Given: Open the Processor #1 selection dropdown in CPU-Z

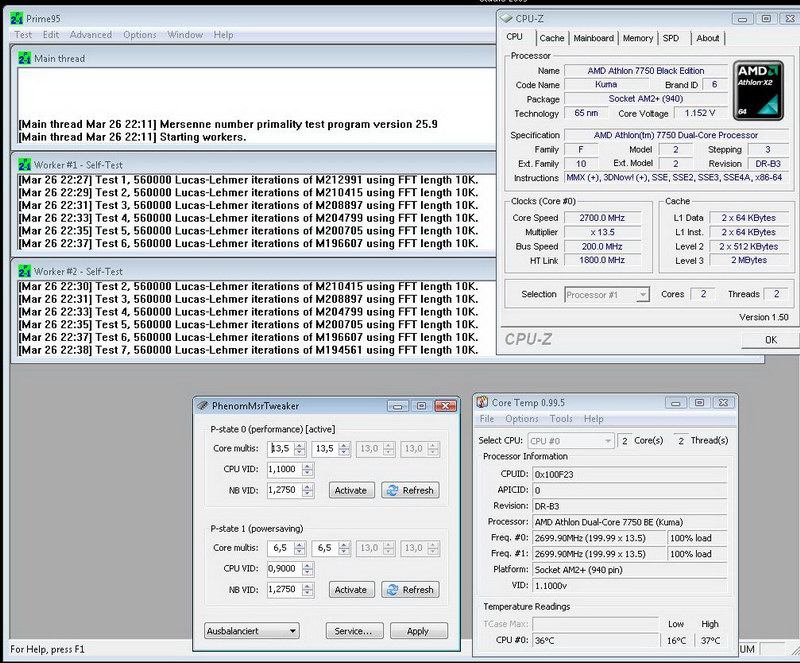Looking at the screenshot, I should pos(607,294).
